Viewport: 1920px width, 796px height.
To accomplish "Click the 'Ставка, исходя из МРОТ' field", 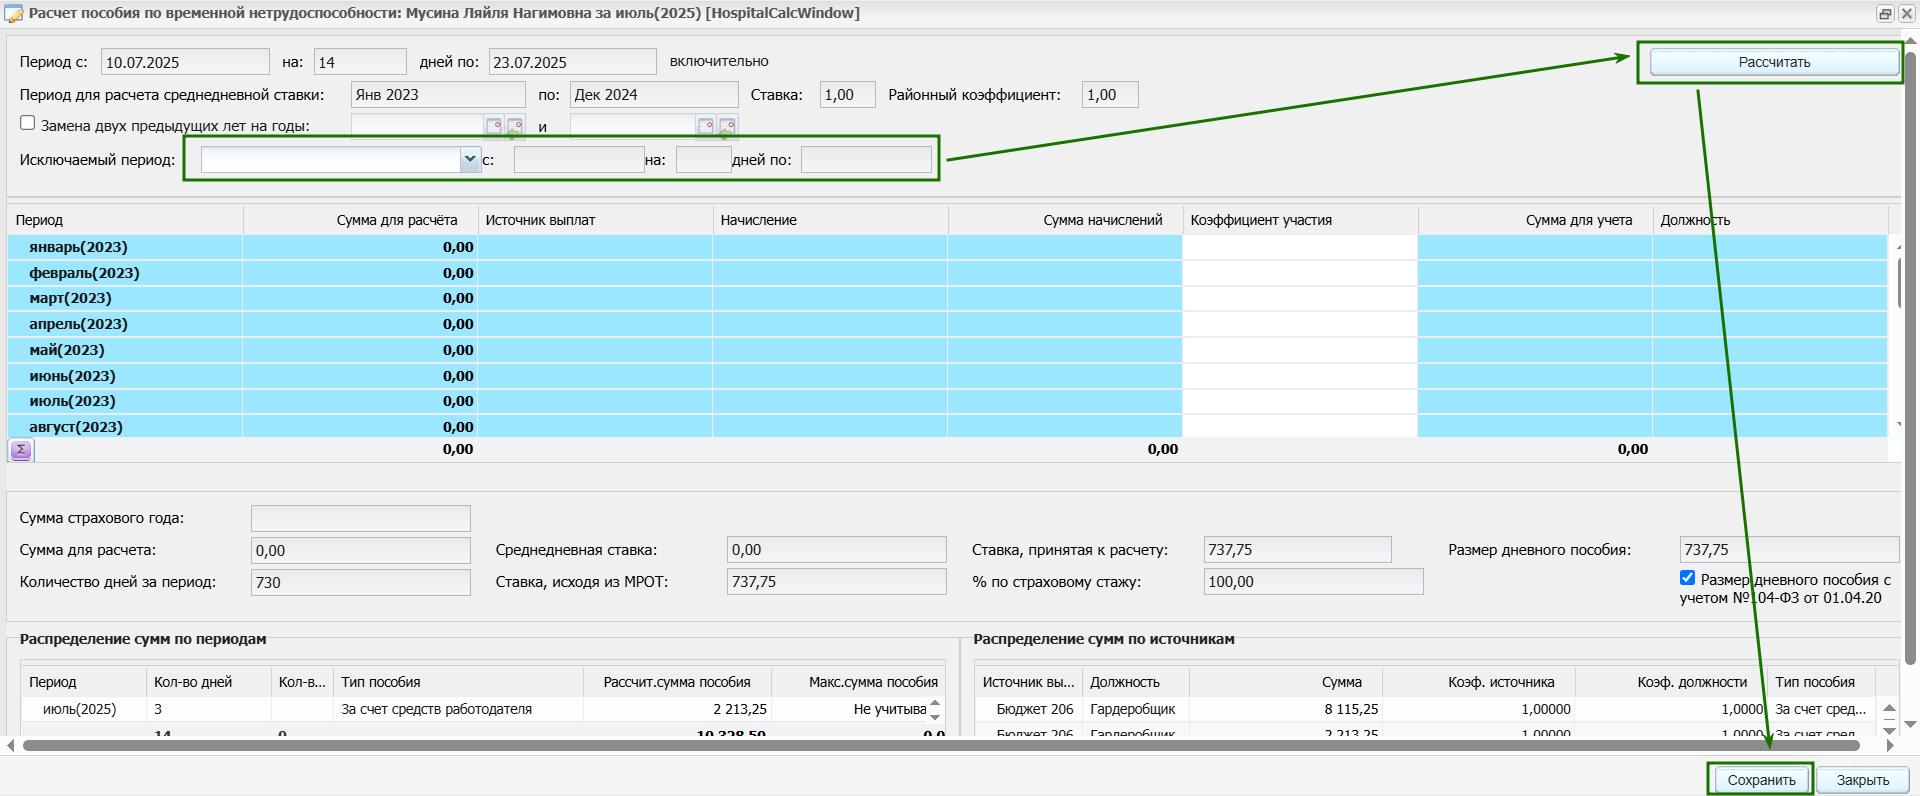I will pyautogui.click(x=836, y=582).
